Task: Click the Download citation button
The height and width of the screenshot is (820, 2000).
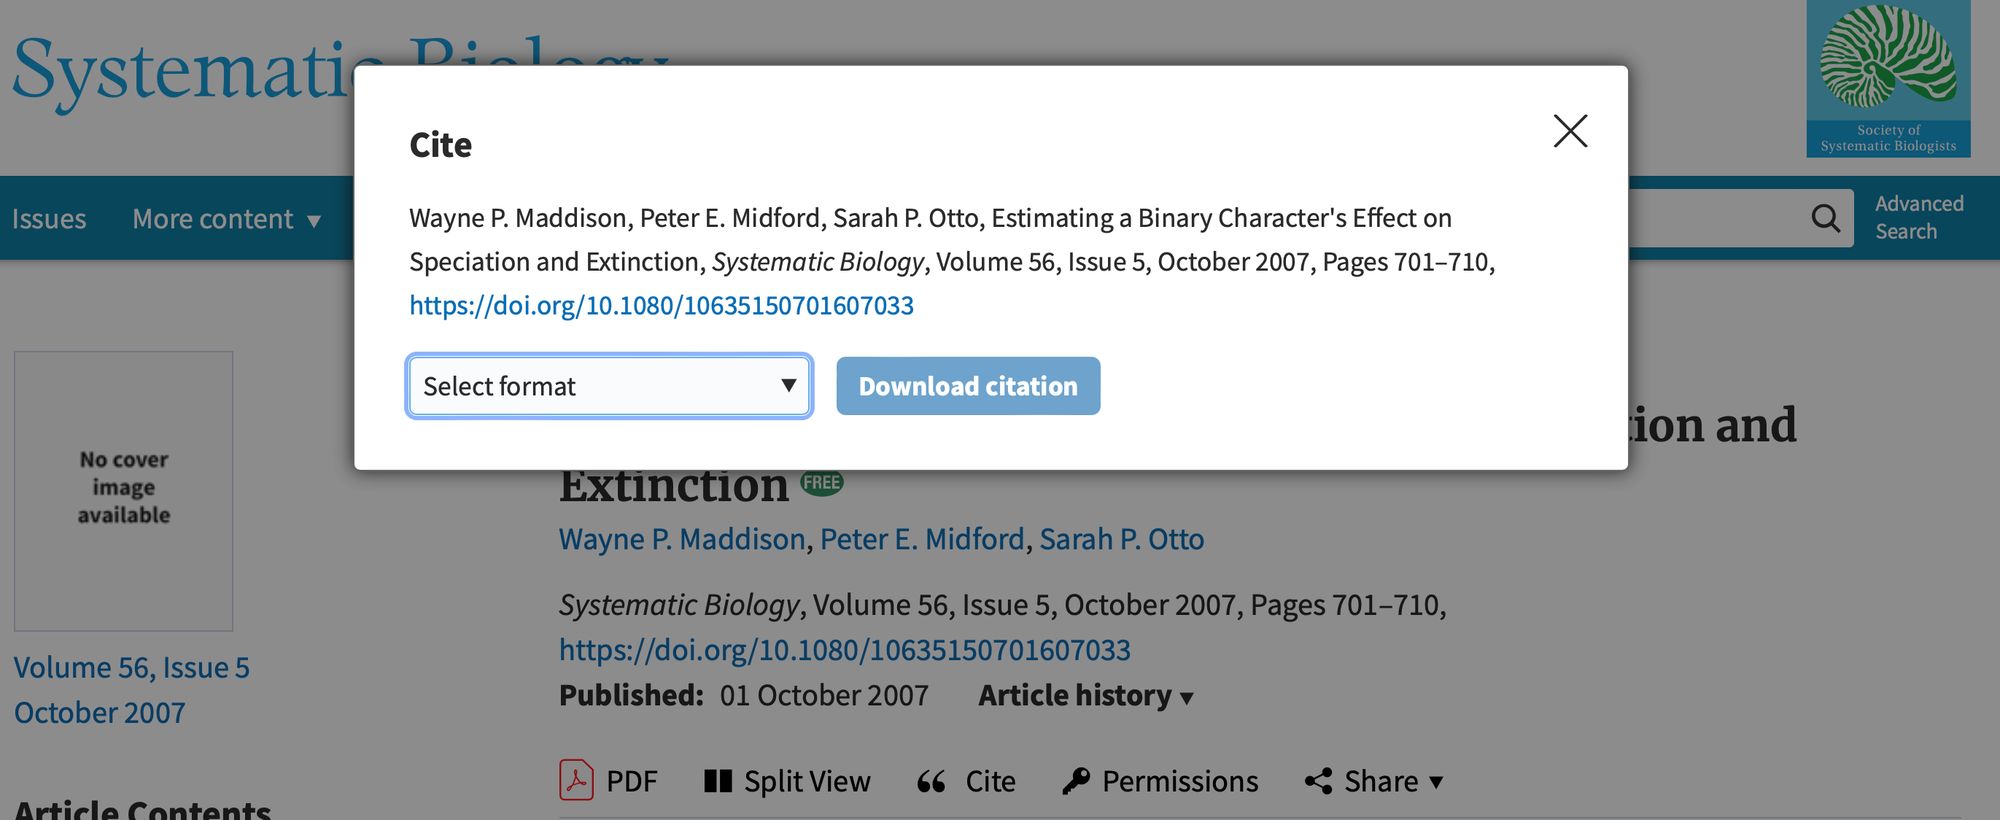Action: (x=968, y=386)
